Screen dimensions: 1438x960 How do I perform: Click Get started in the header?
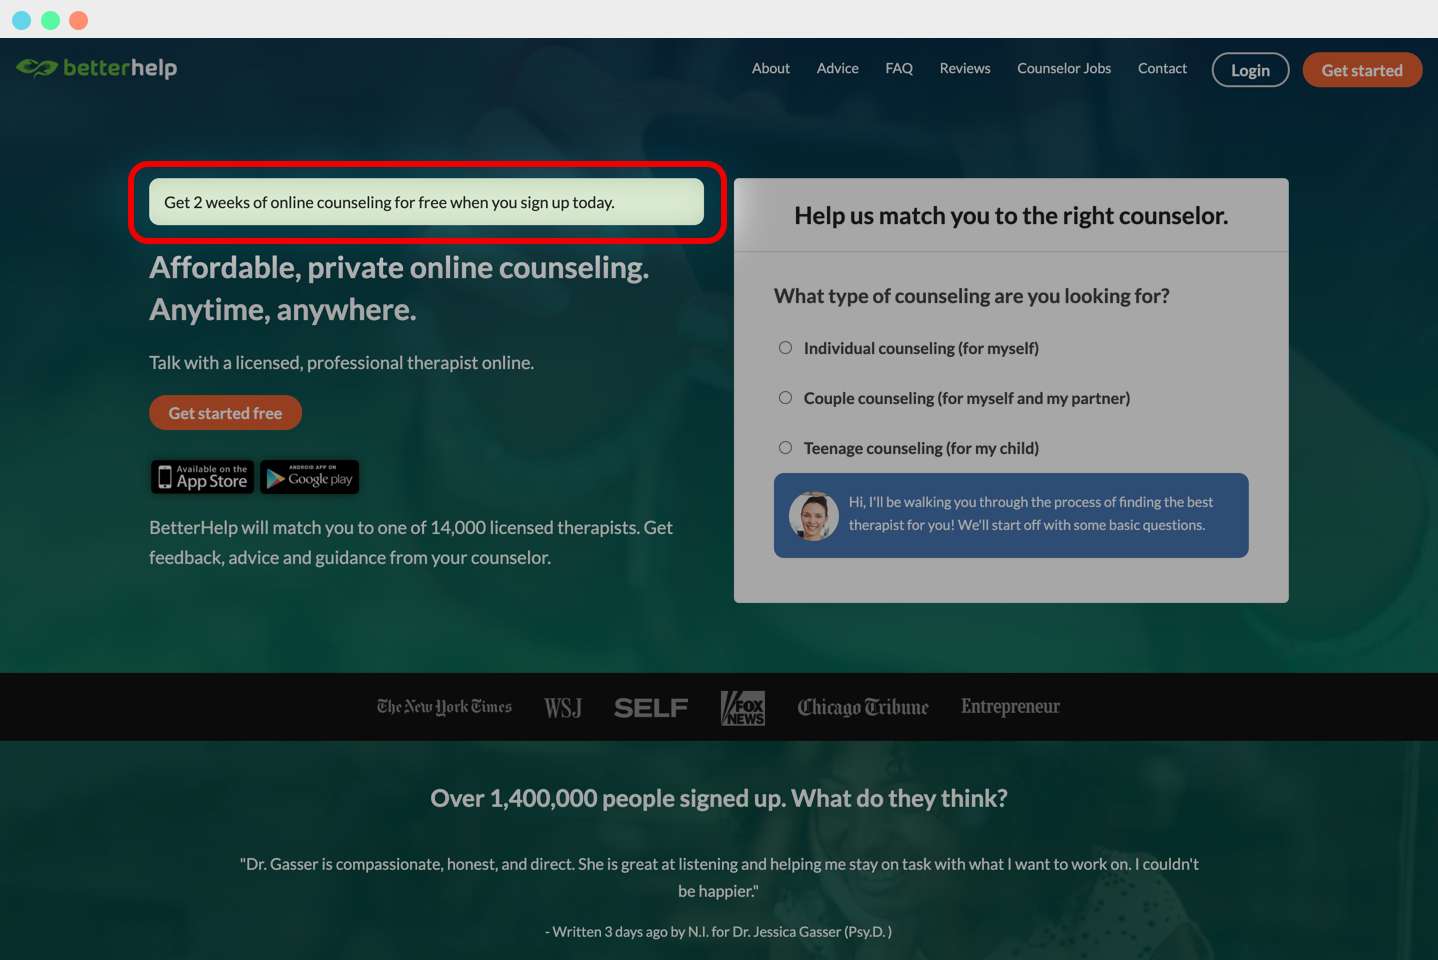[1362, 70]
